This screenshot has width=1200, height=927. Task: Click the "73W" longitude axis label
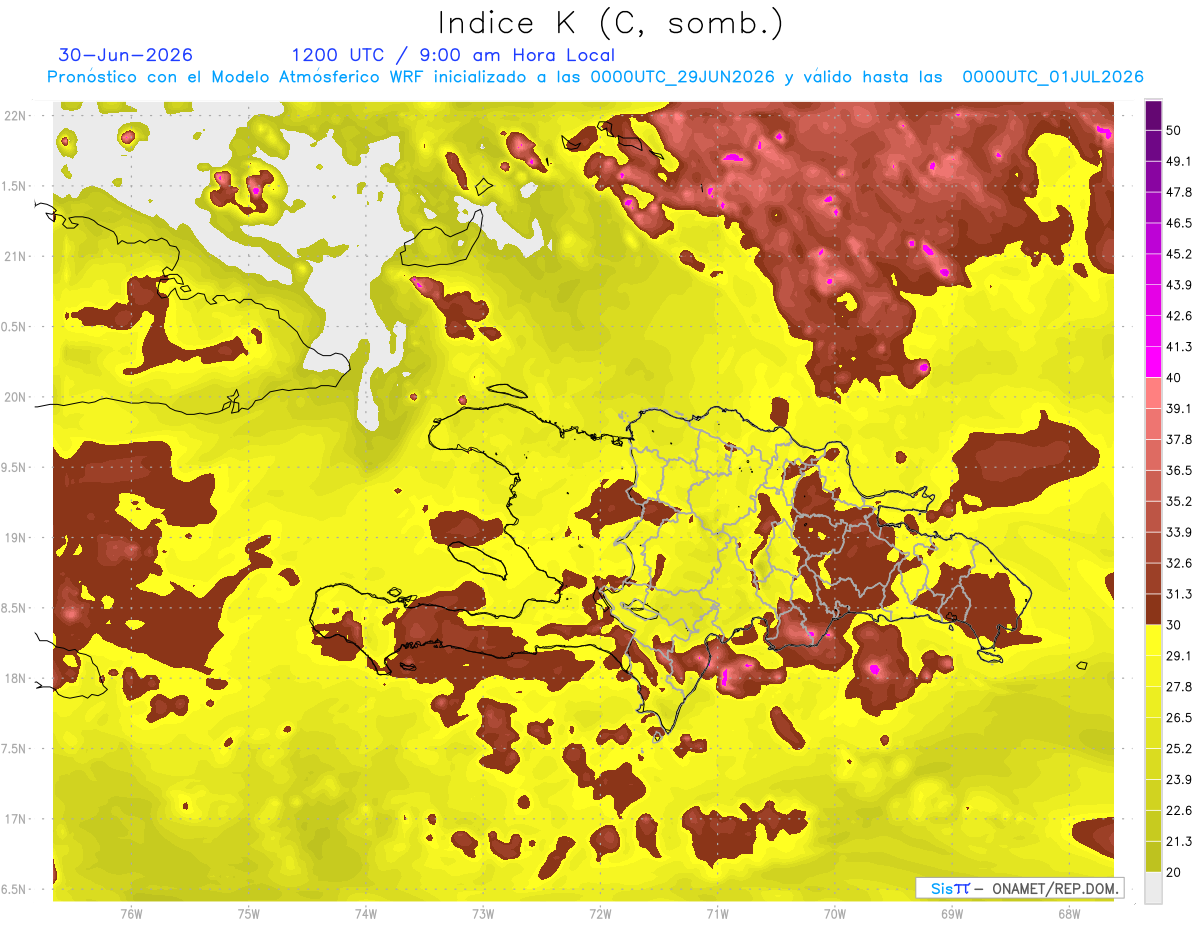(x=483, y=913)
